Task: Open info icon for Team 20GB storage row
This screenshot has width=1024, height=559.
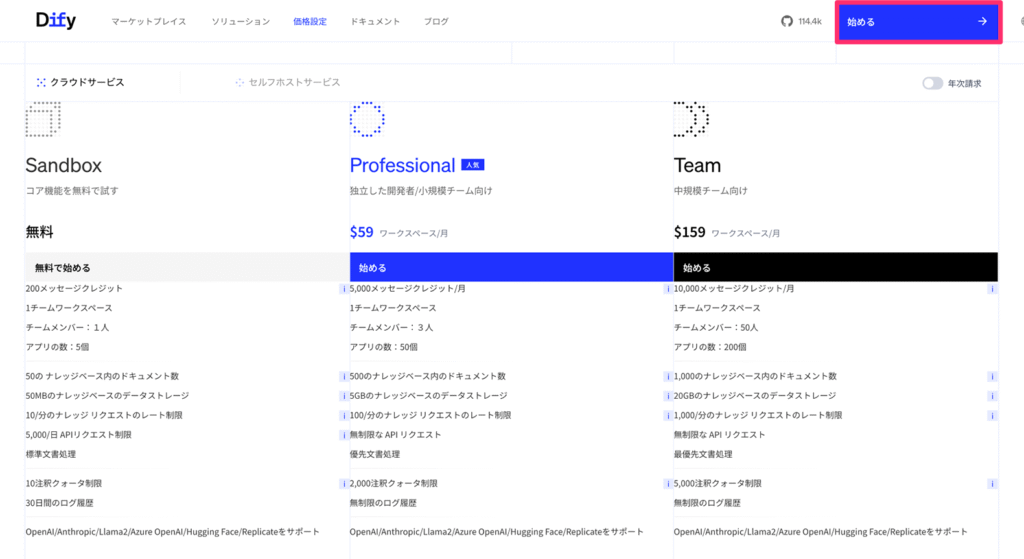Action: pyautogui.click(x=992, y=396)
